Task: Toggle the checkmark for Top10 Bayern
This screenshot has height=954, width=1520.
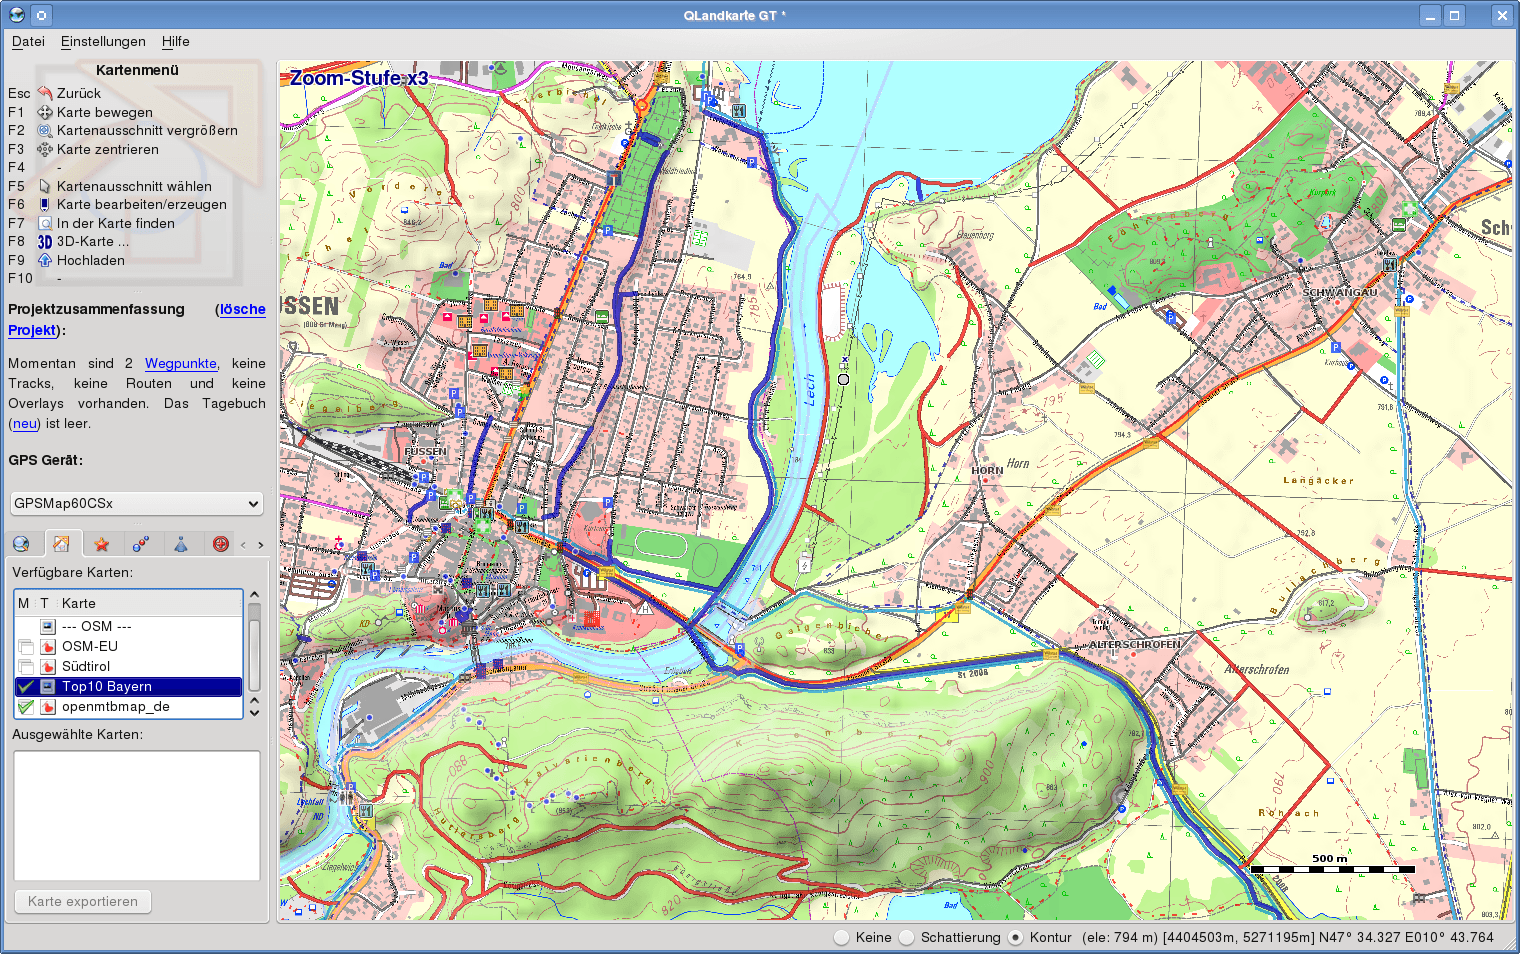Action: pos(26,687)
